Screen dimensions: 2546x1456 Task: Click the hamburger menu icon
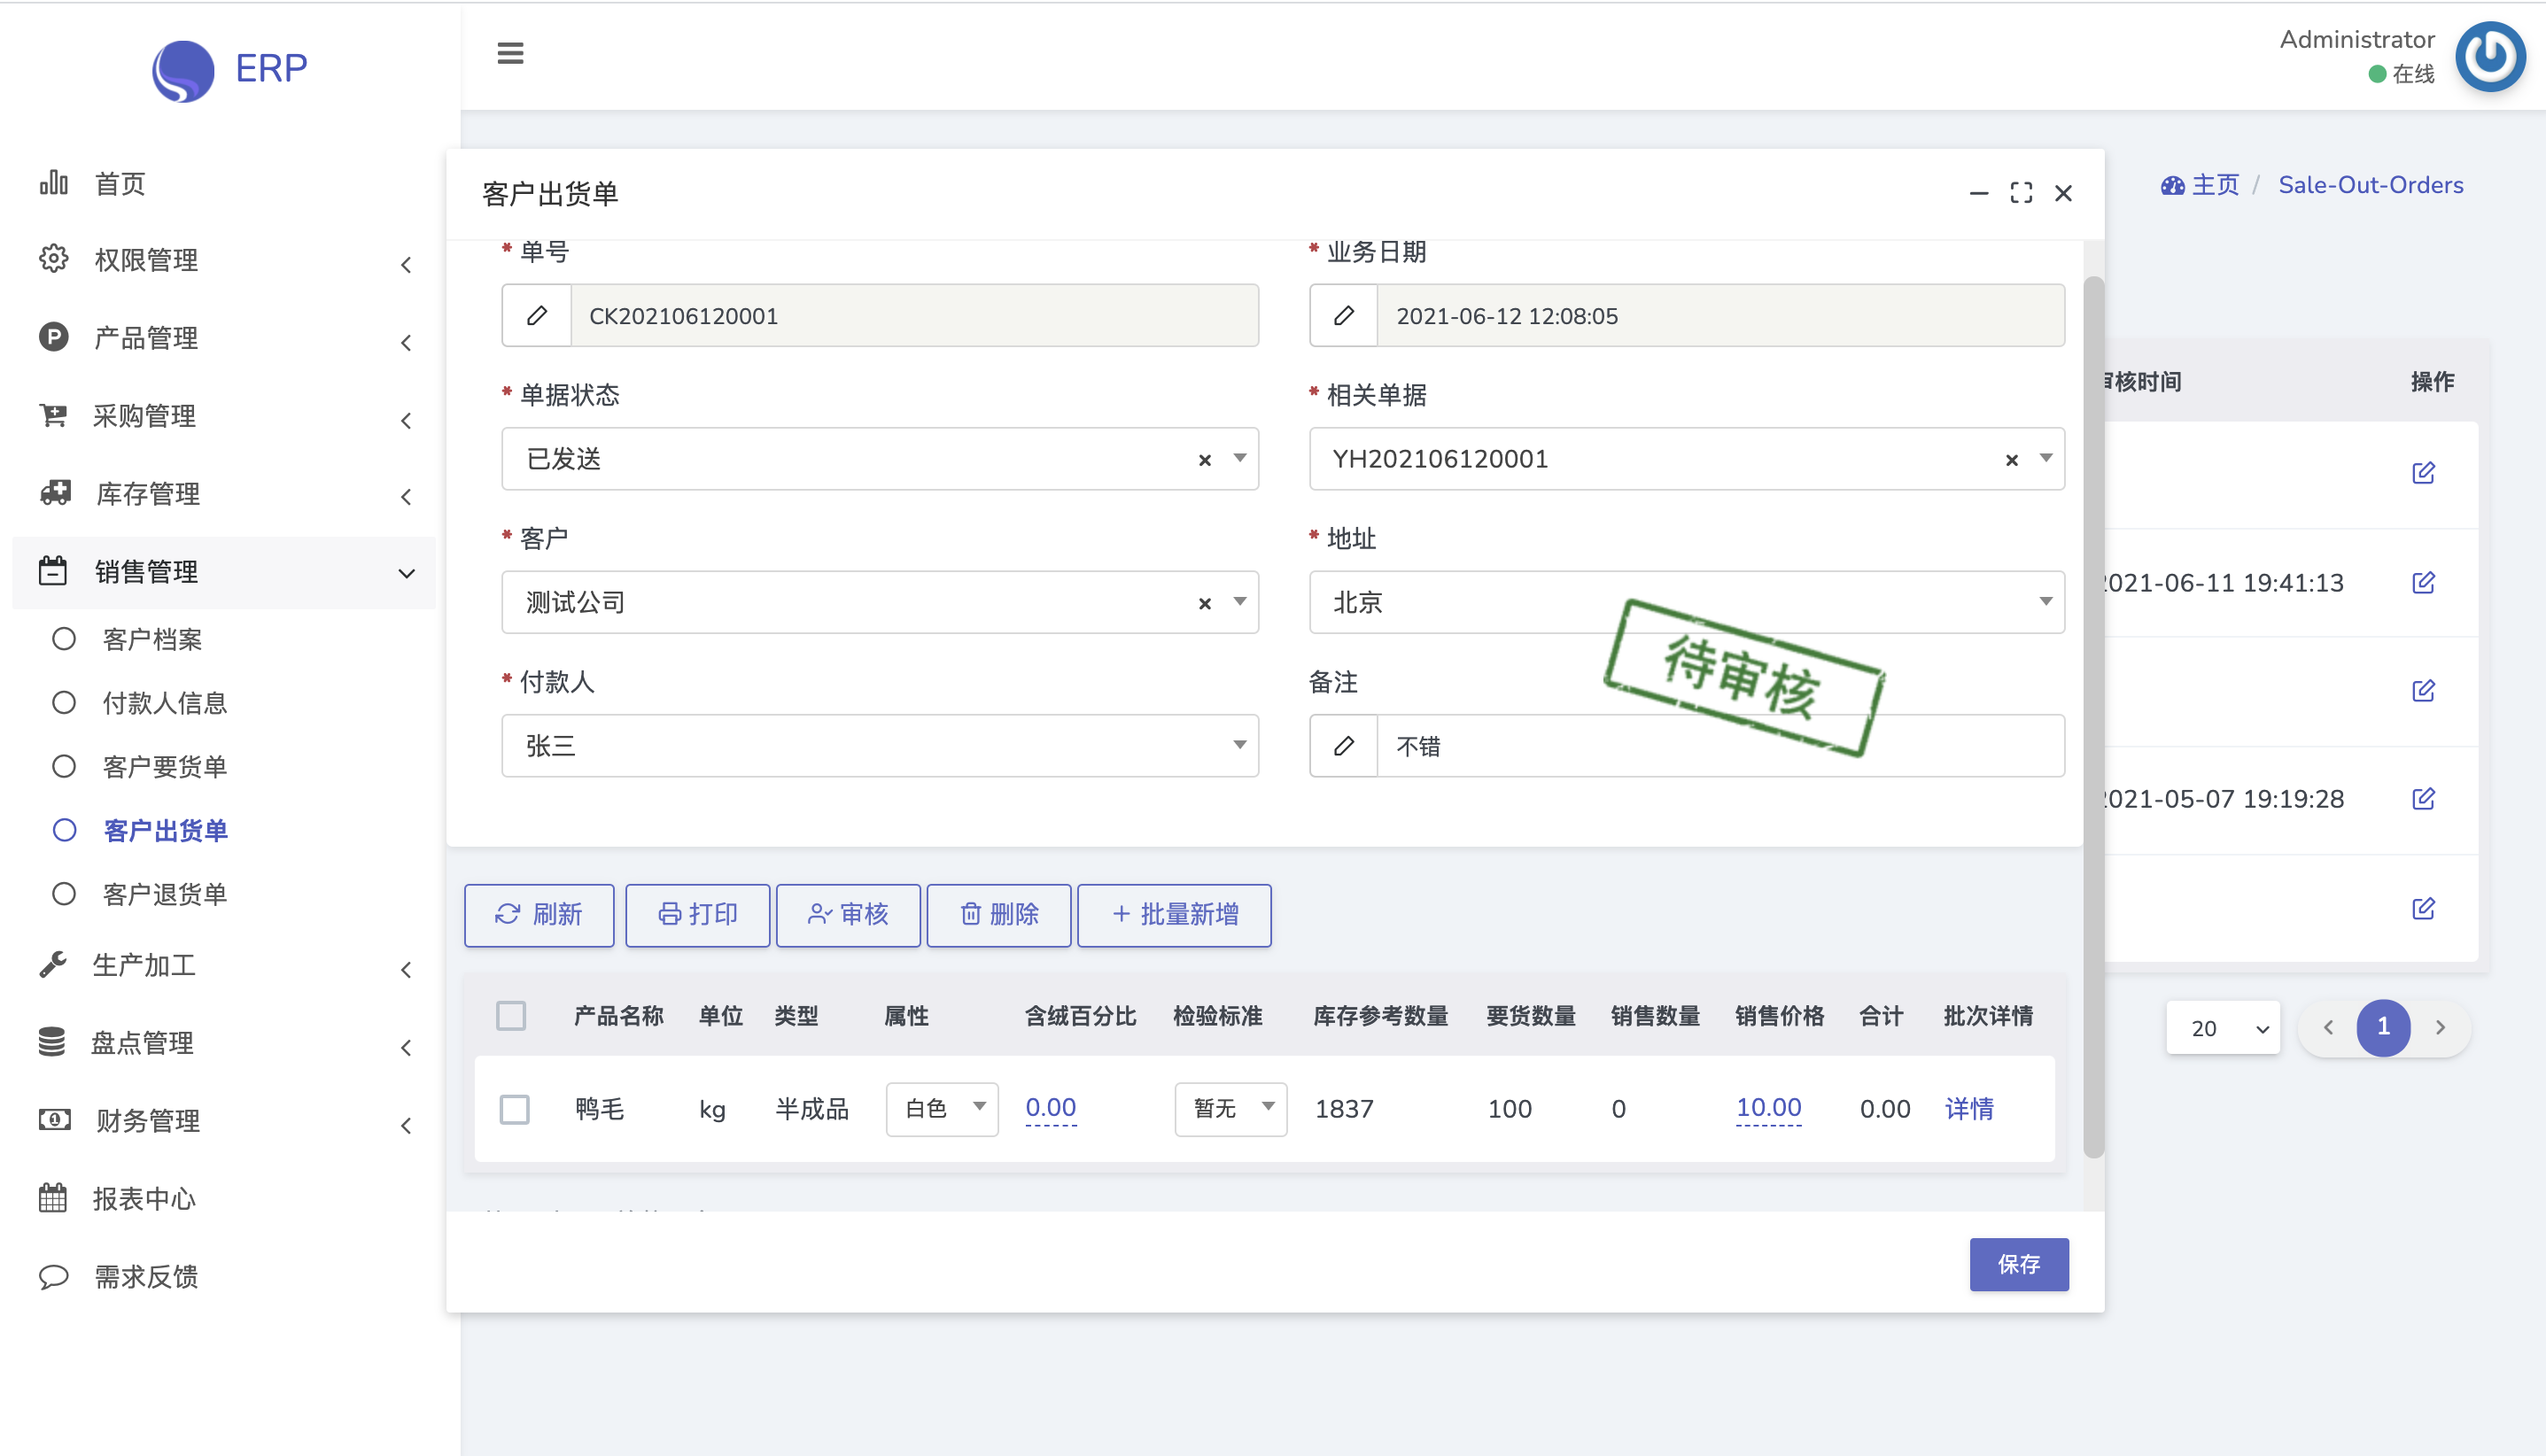point(510,53)
